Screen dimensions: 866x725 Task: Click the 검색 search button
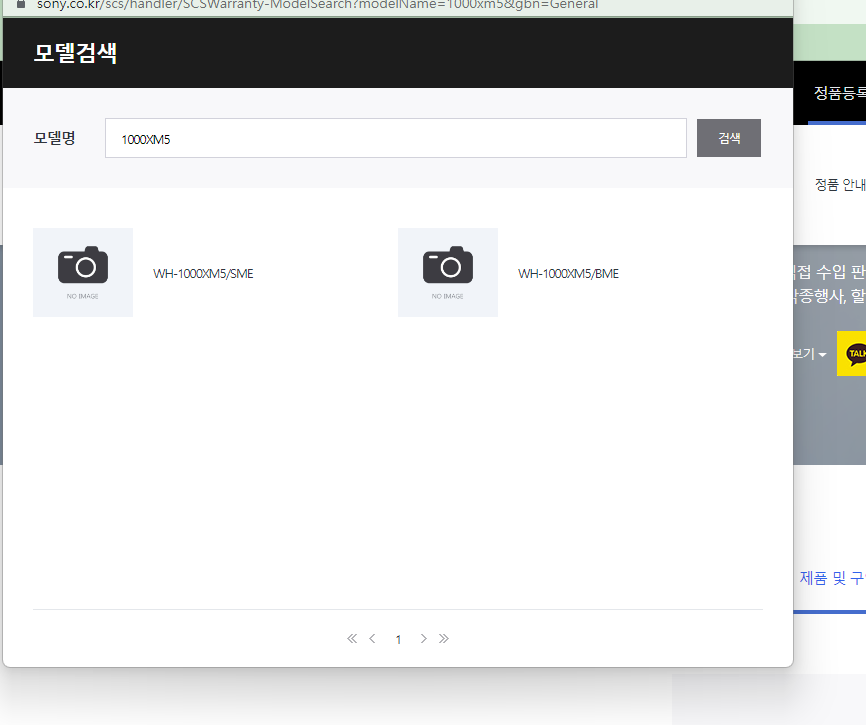coord(728,138)
